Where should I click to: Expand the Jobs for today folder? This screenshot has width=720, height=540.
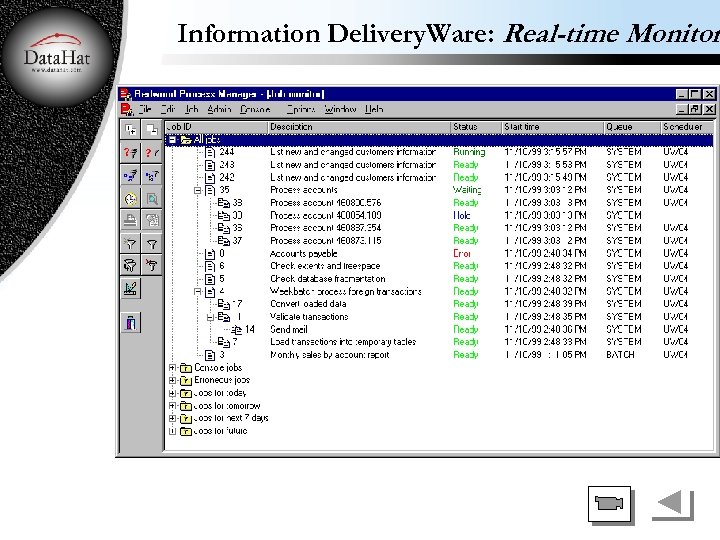point(172,394)
